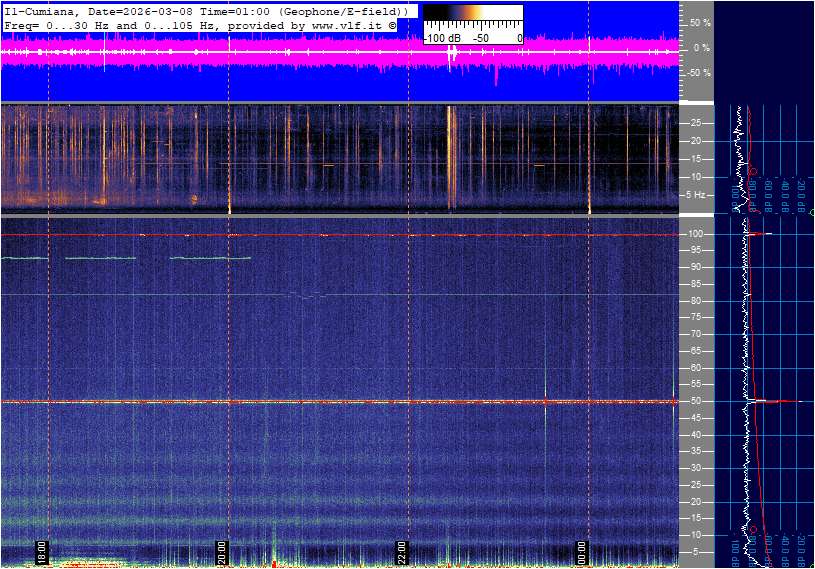Select the 20:00 time marker

(x=221, y=552)
